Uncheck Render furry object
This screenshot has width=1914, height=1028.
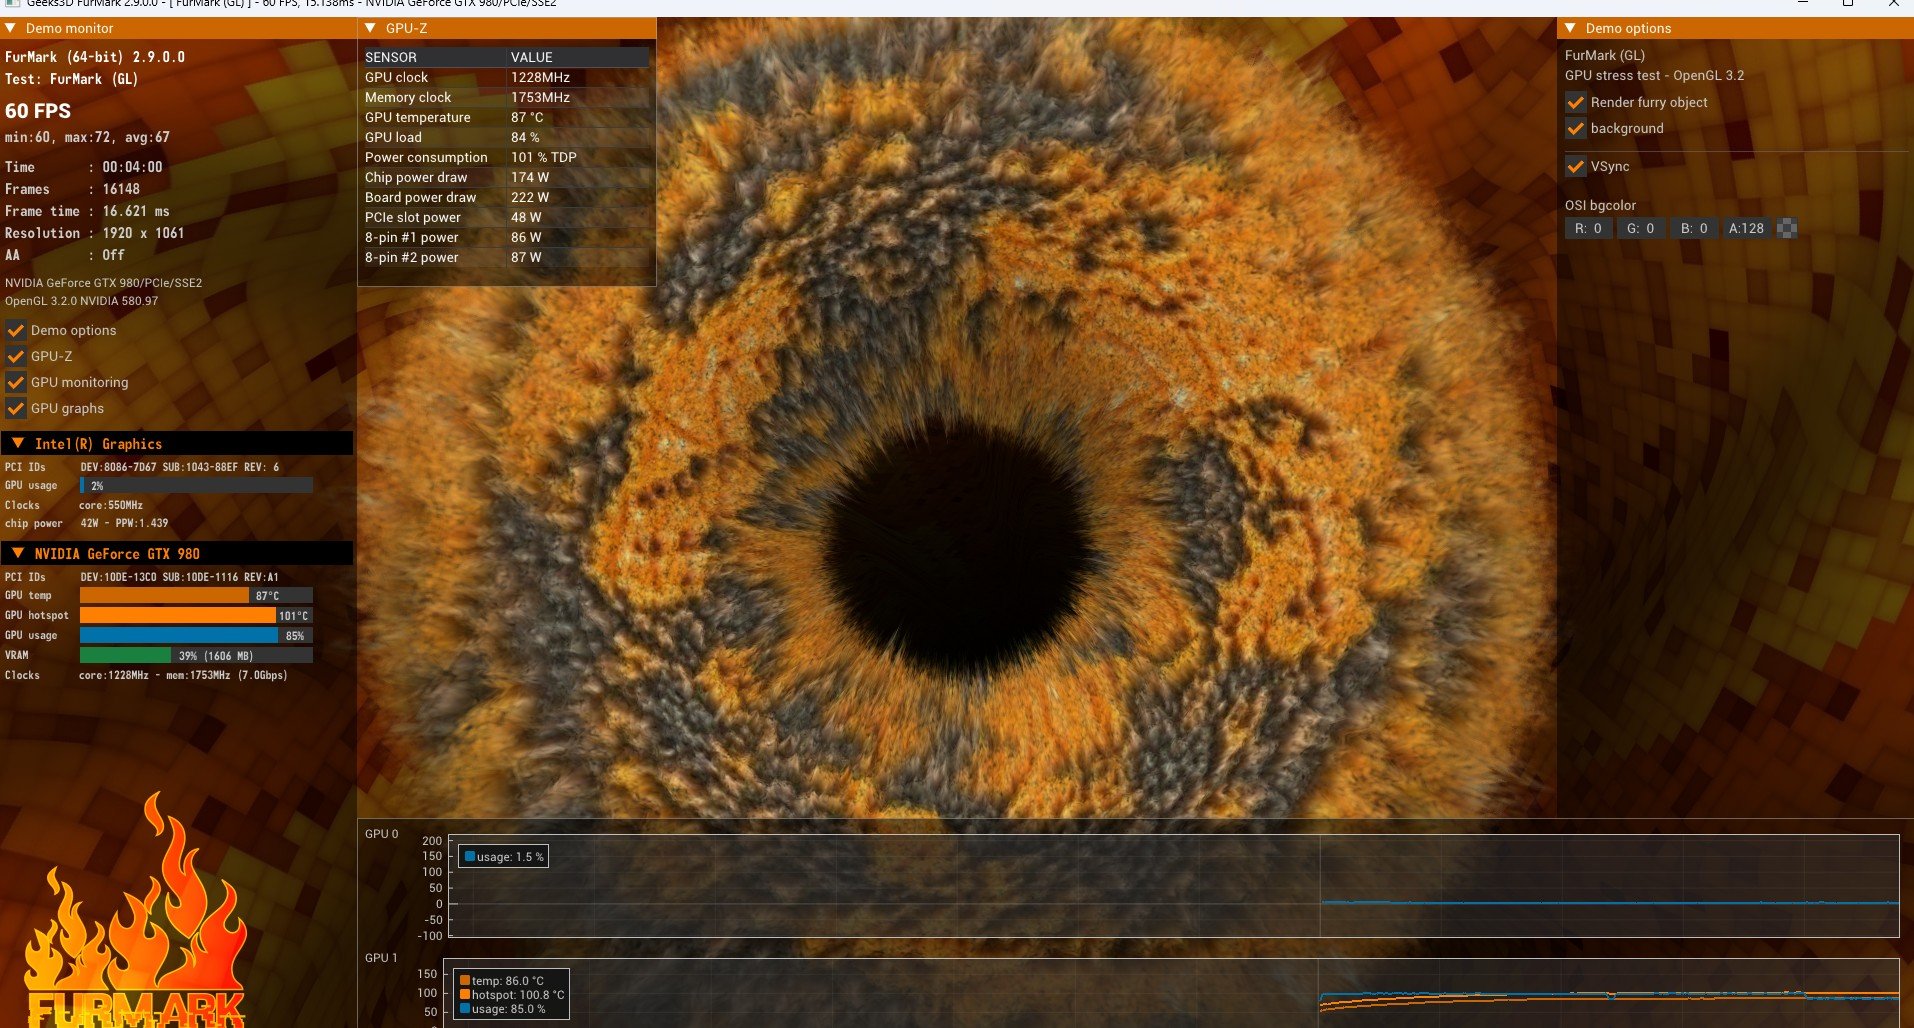[x=1576, y=102]
